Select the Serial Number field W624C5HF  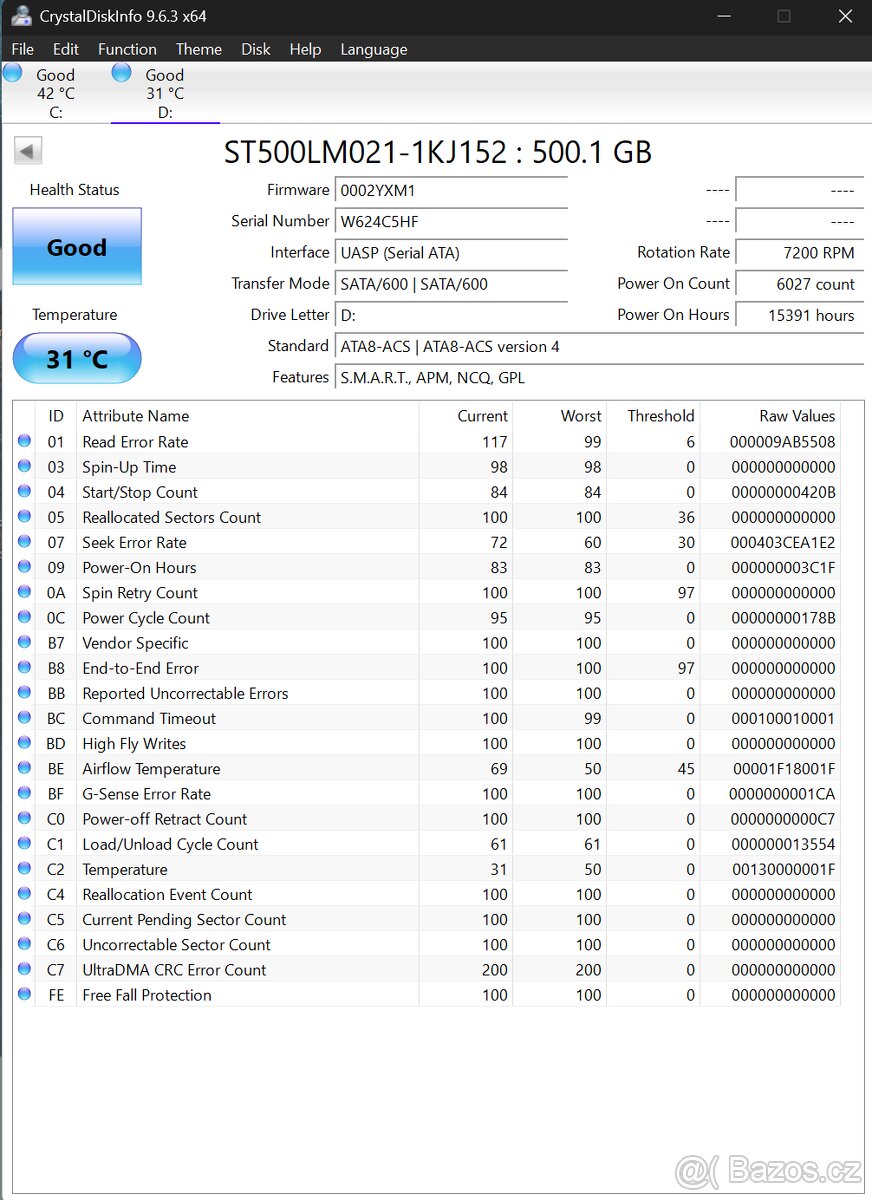click(451, 221)
